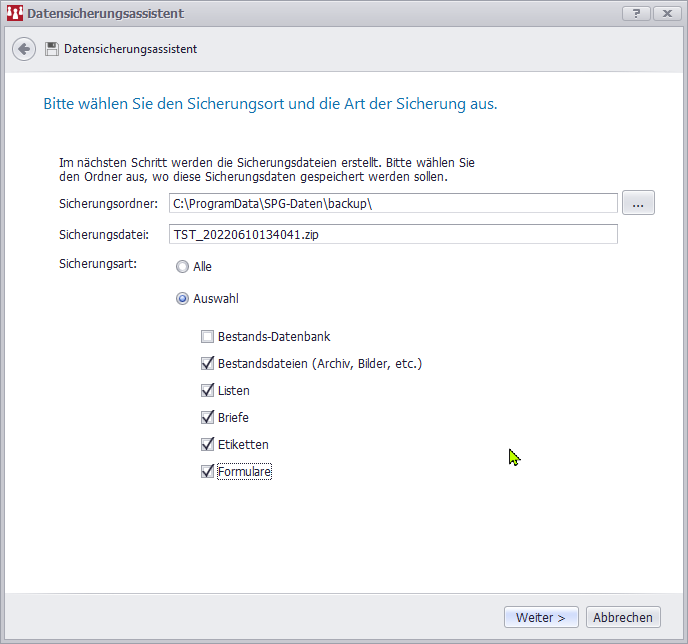Toggle the Formulare checkbox off
688x644 pixels.
[x=208, y=472]
